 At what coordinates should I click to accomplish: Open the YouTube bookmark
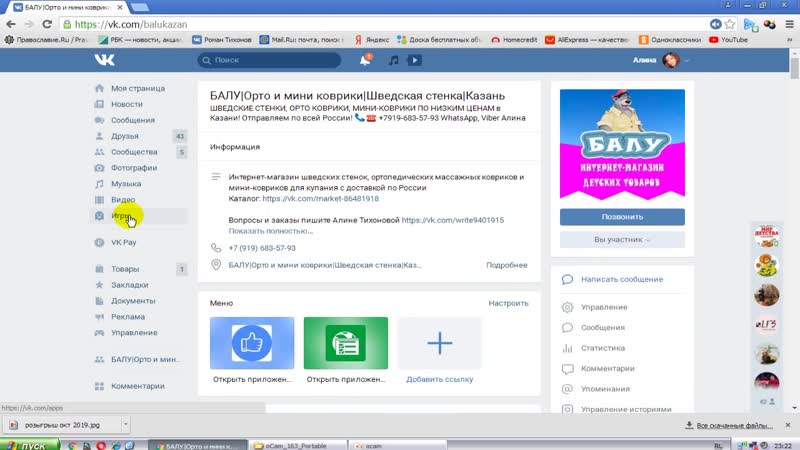(x=728, y=39)
